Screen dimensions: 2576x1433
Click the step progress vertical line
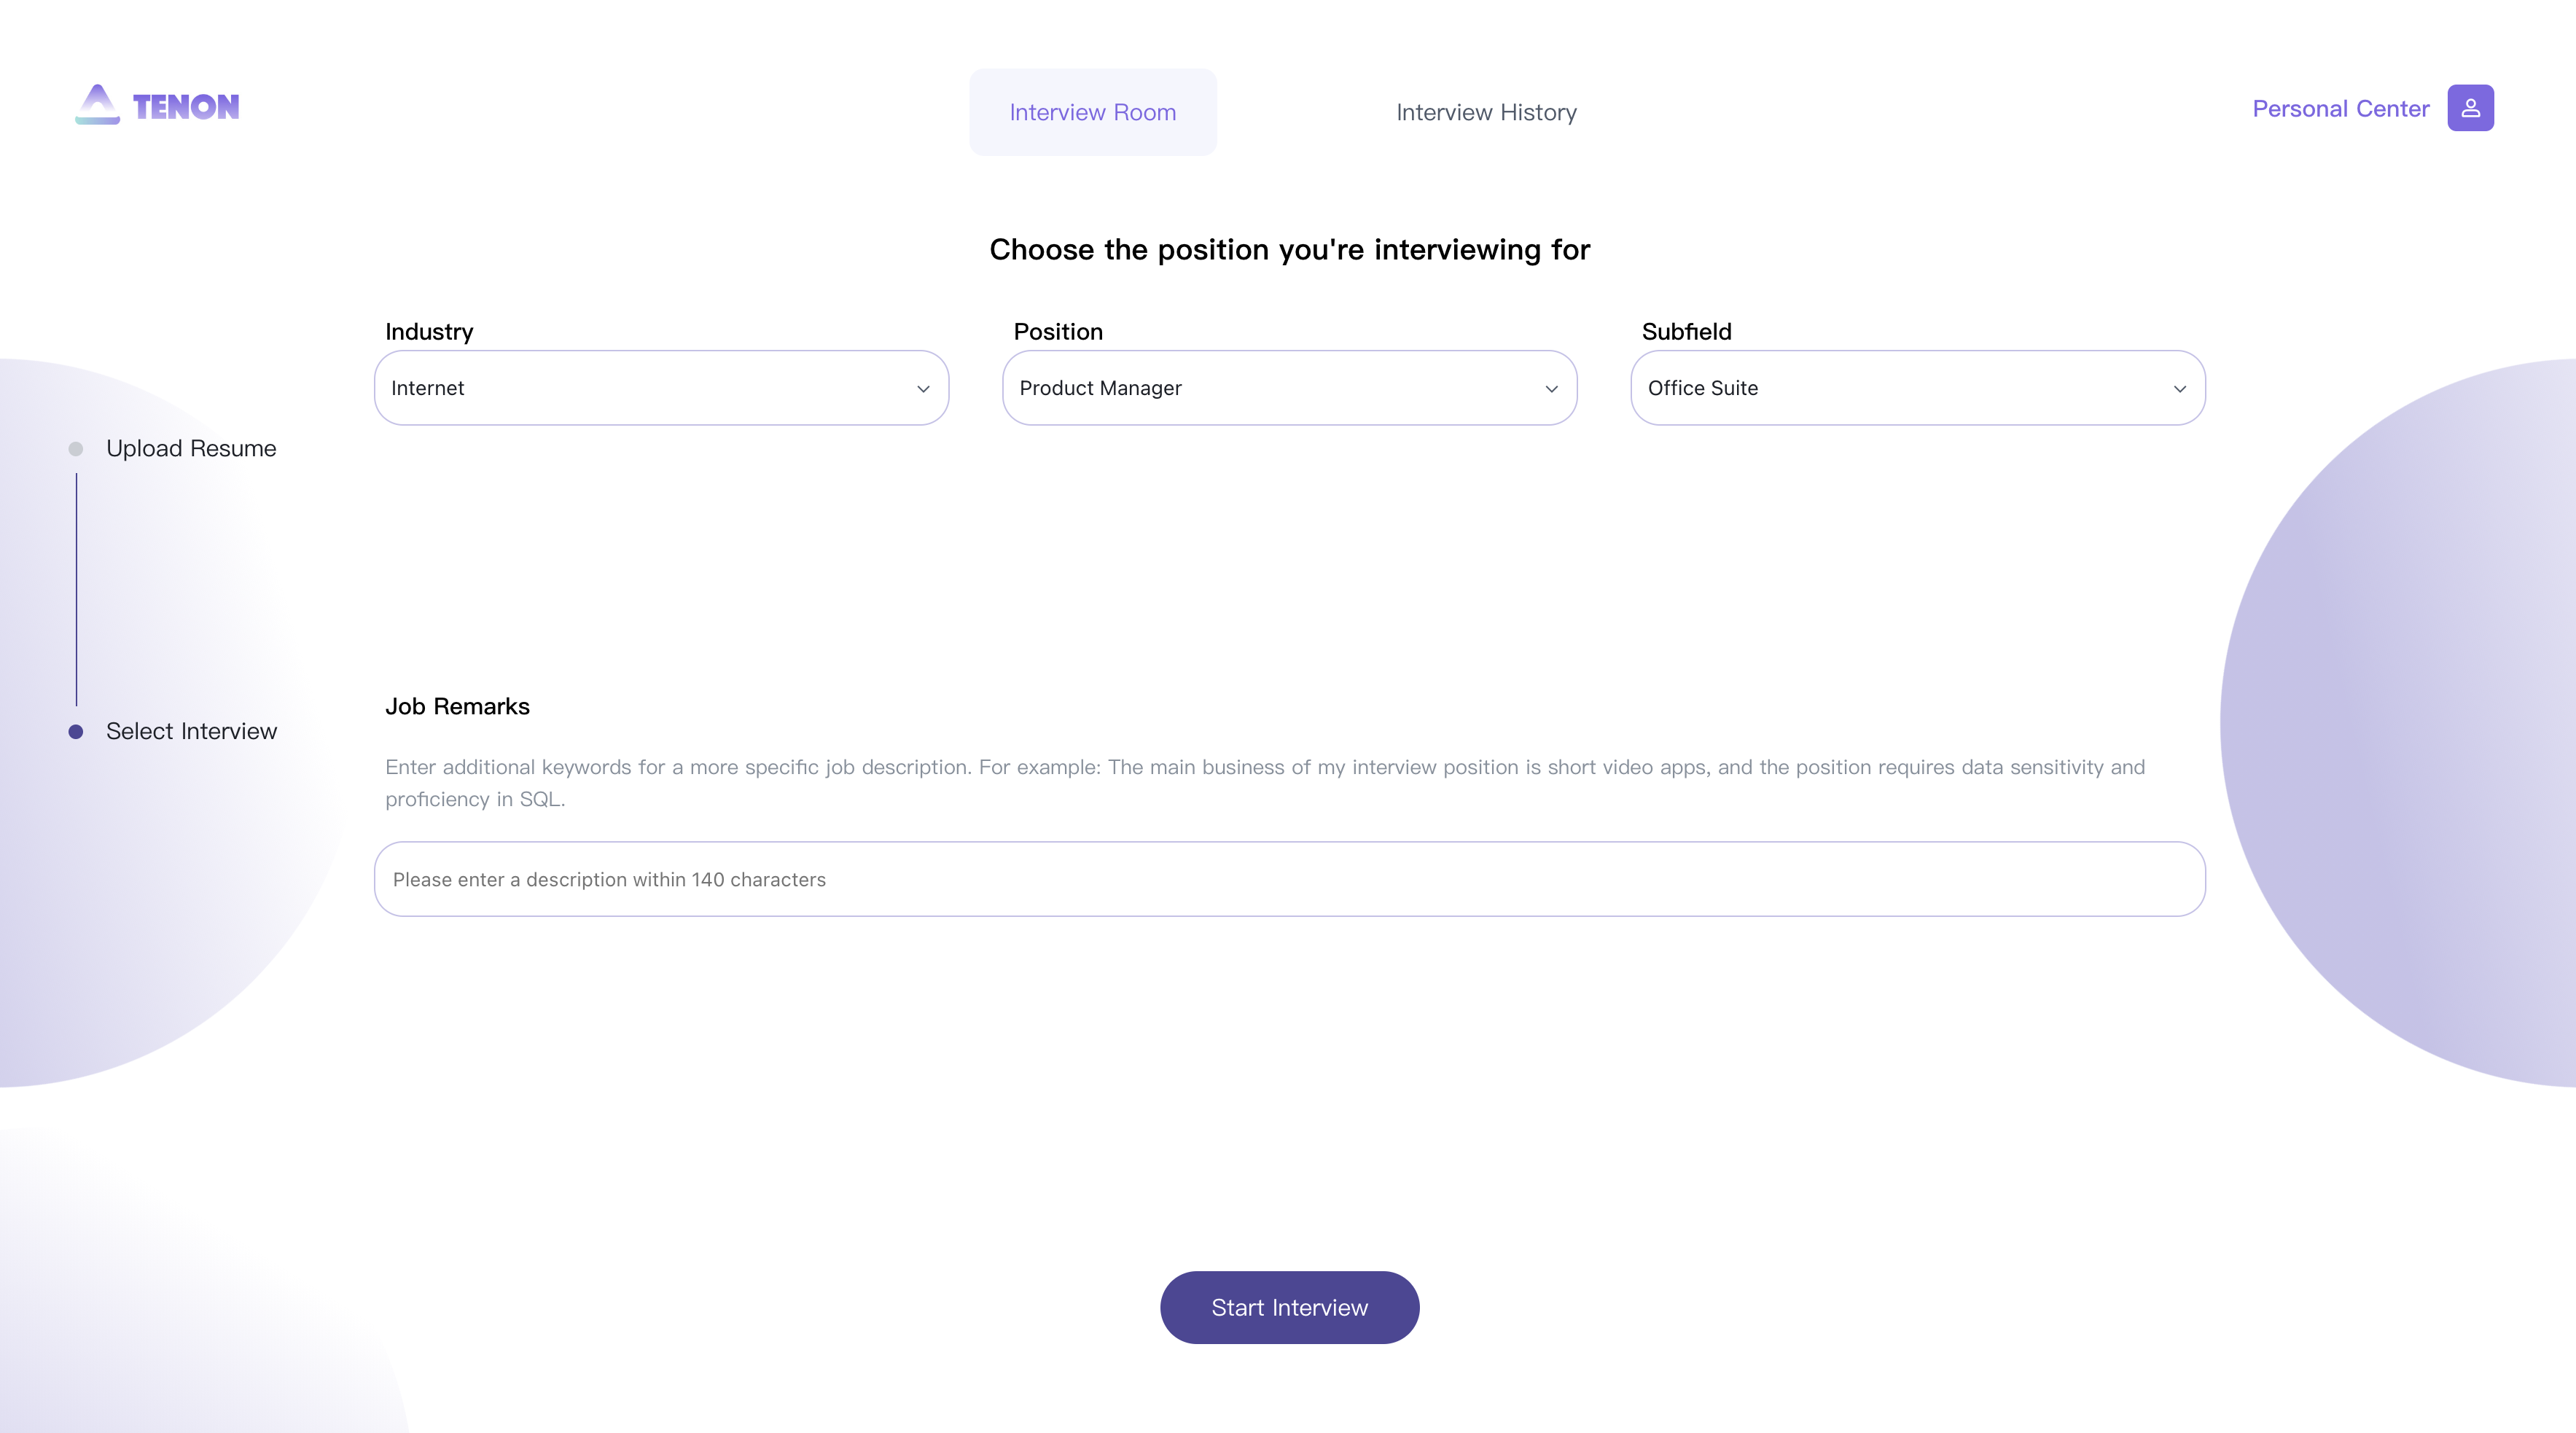point(76,590)
